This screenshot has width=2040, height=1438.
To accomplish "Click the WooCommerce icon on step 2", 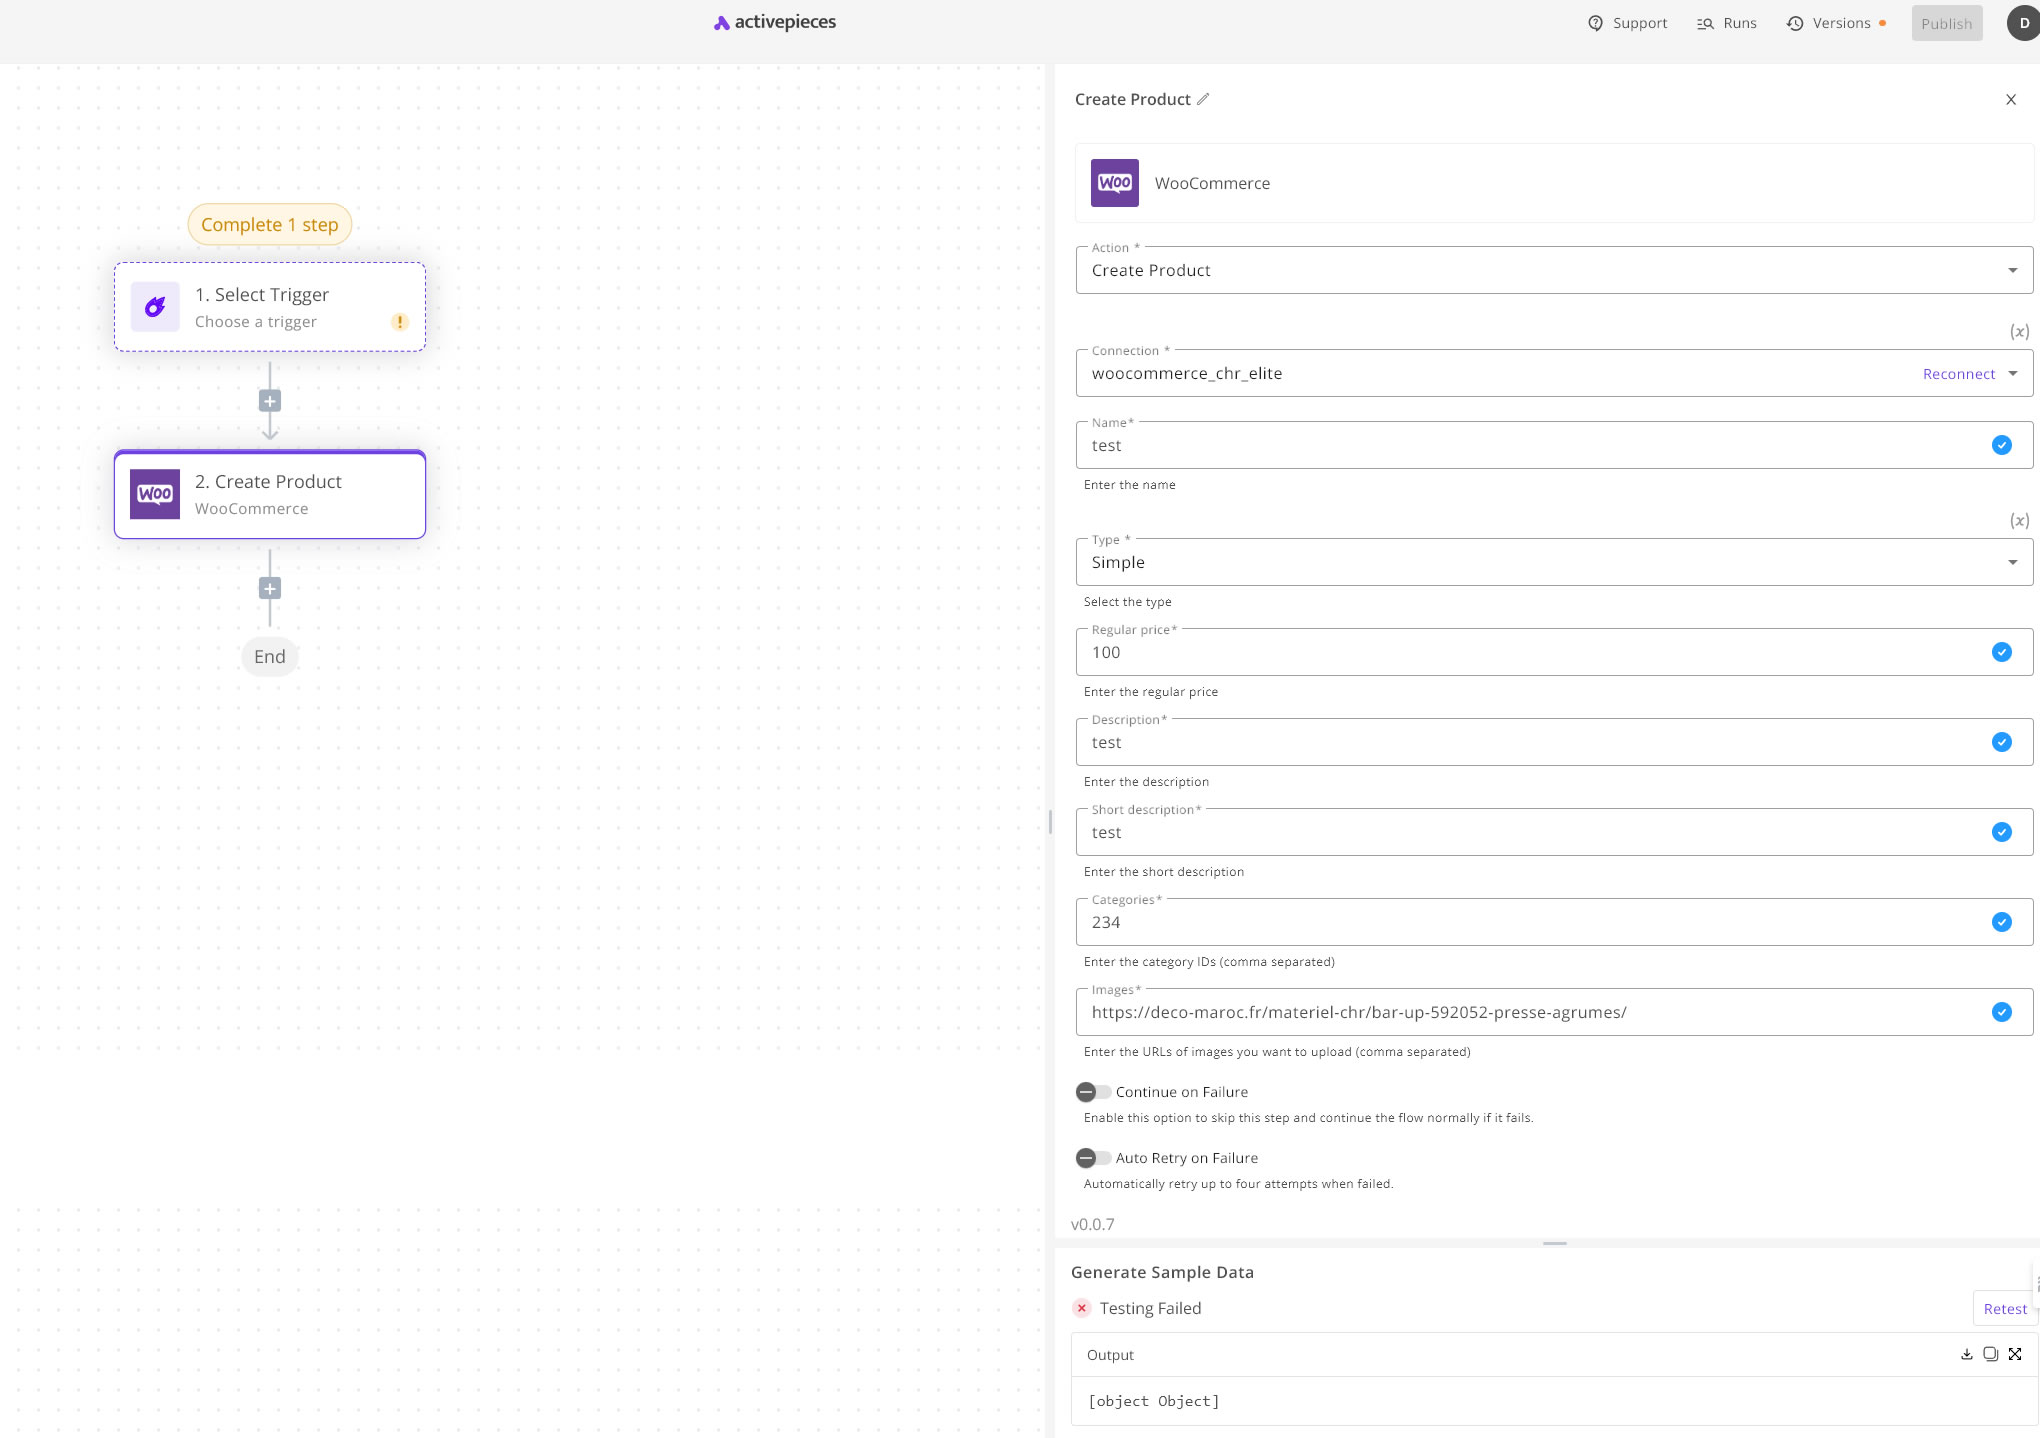I will pyautogui.click(x=155, y=494).
